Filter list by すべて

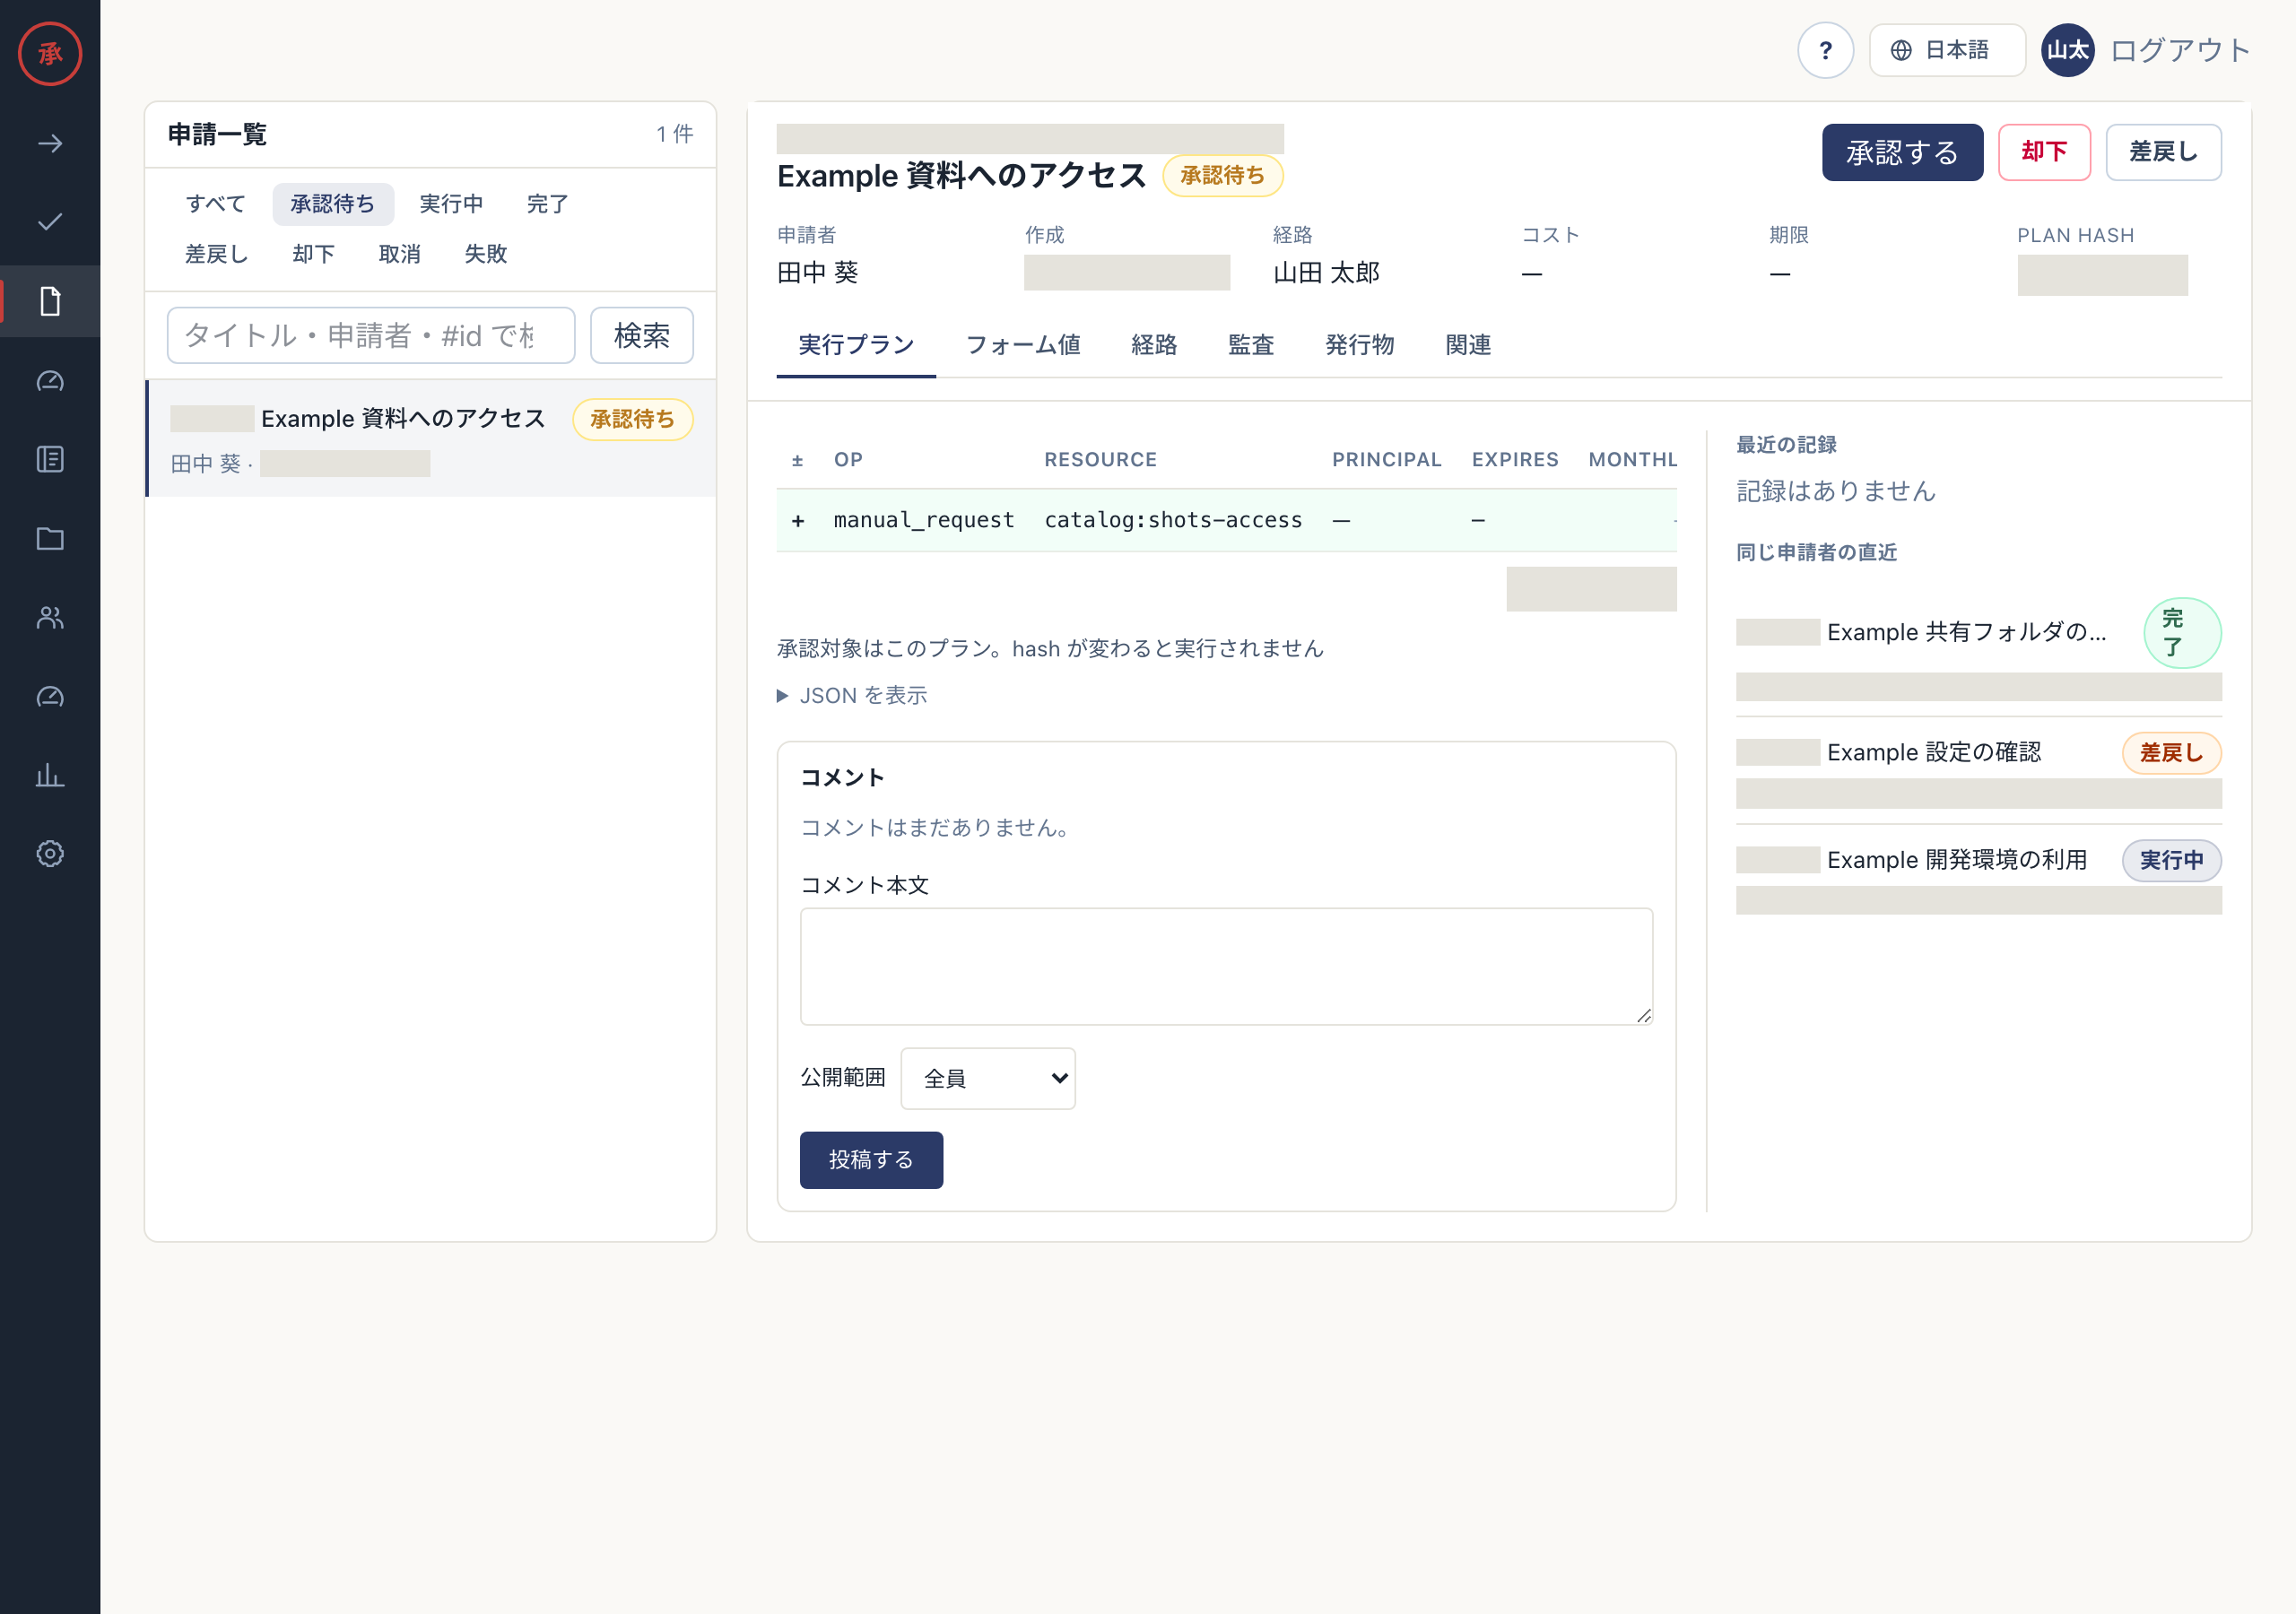[x=216, y=204]
